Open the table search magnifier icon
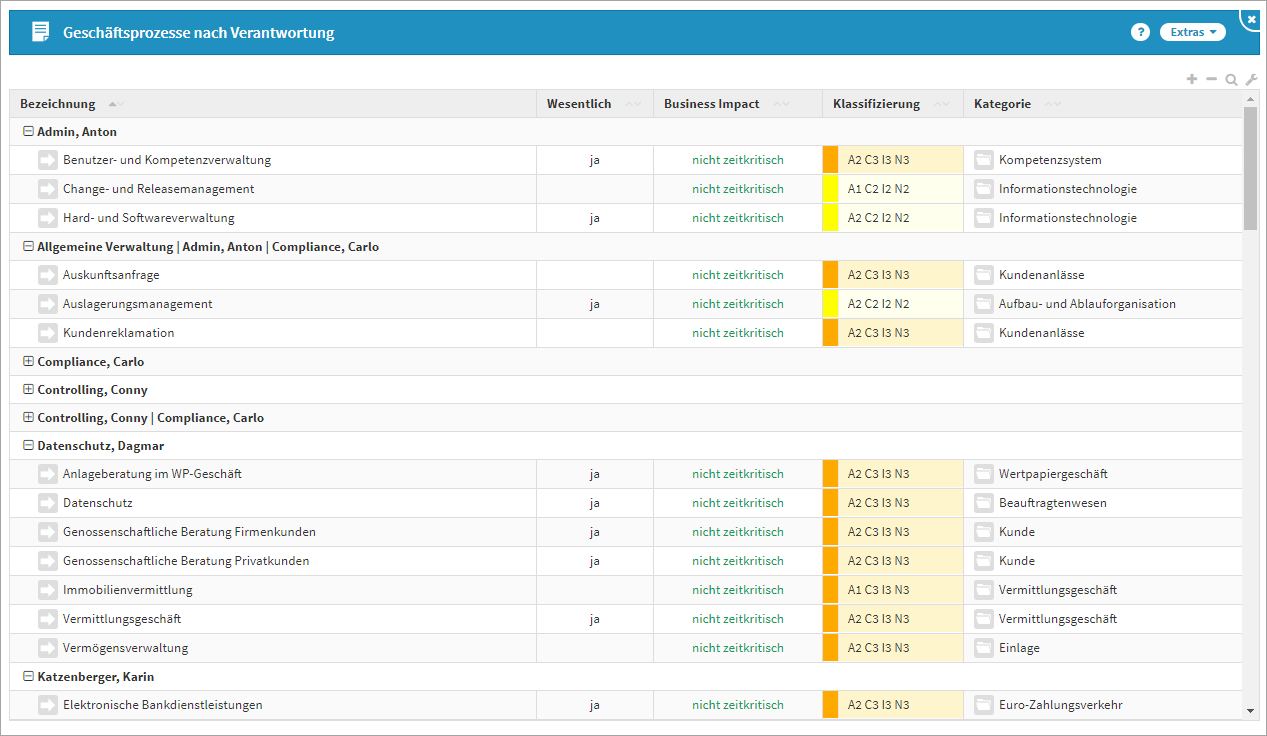 click(1231, 79)
